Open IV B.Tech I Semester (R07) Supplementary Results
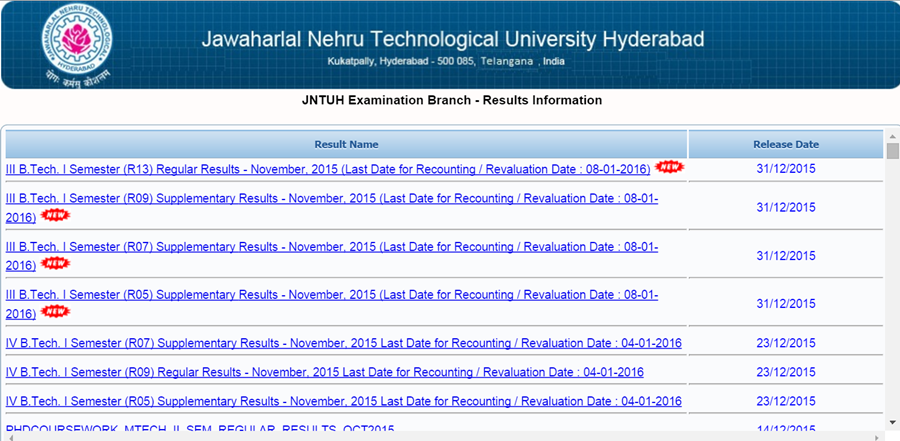Screen dimensions: 900x441 coord(344,343)
